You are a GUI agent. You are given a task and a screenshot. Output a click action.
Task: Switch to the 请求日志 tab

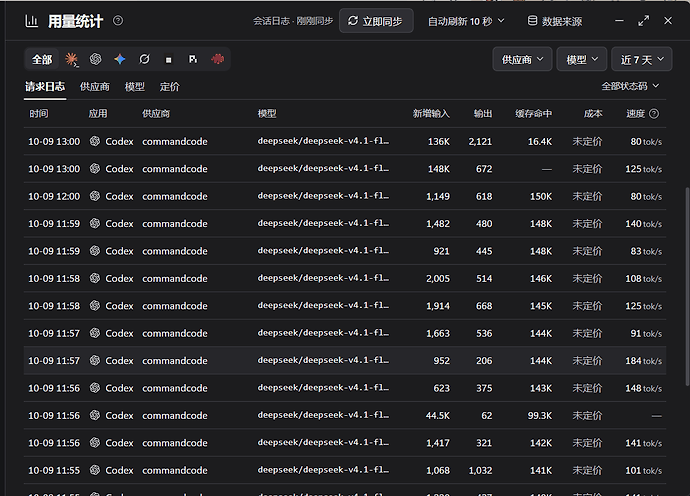click(x=45, y=87)
